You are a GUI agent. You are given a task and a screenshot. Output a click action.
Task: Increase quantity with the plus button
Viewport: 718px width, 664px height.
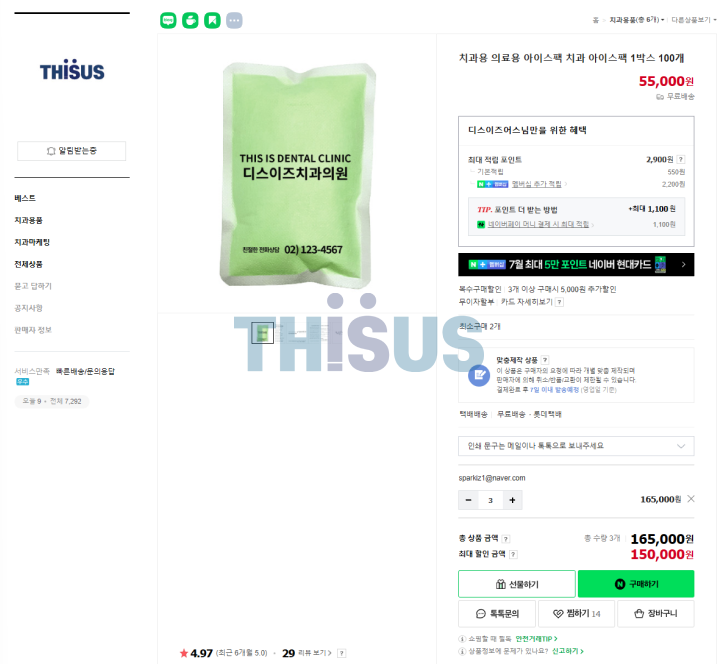tap(512, 500)
